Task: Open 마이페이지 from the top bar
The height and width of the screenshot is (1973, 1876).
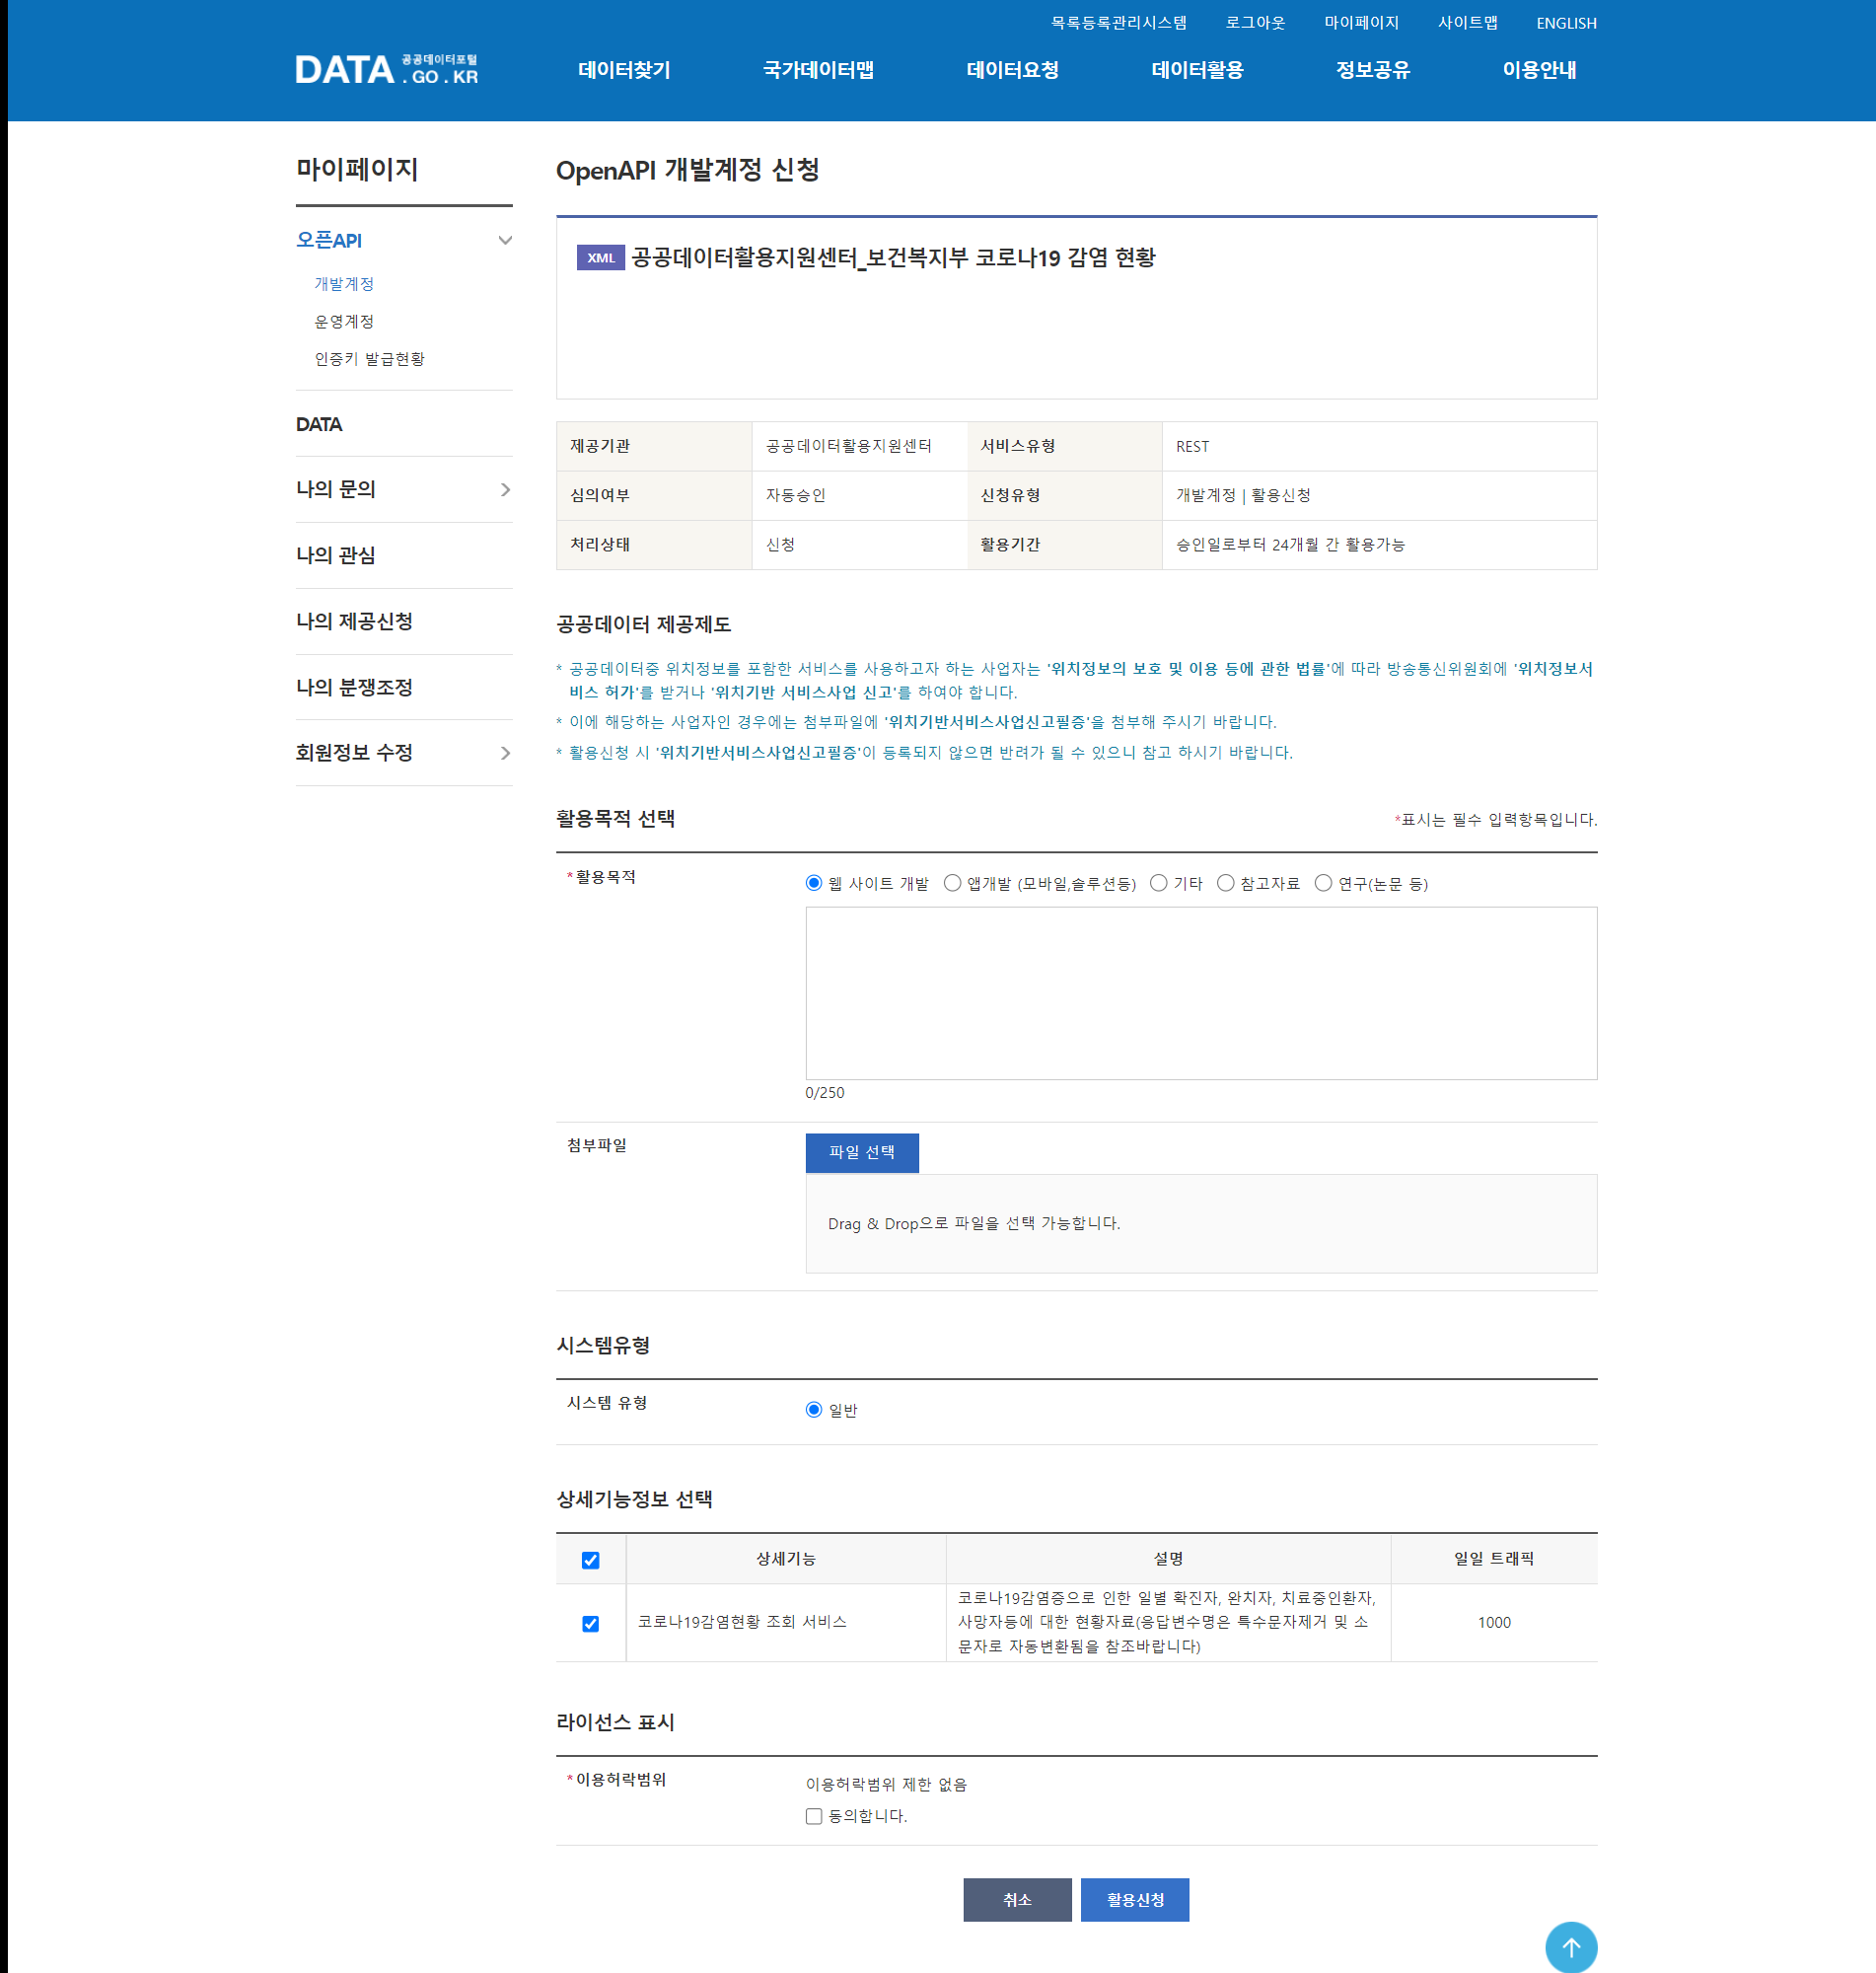Action: point(1361,22)
